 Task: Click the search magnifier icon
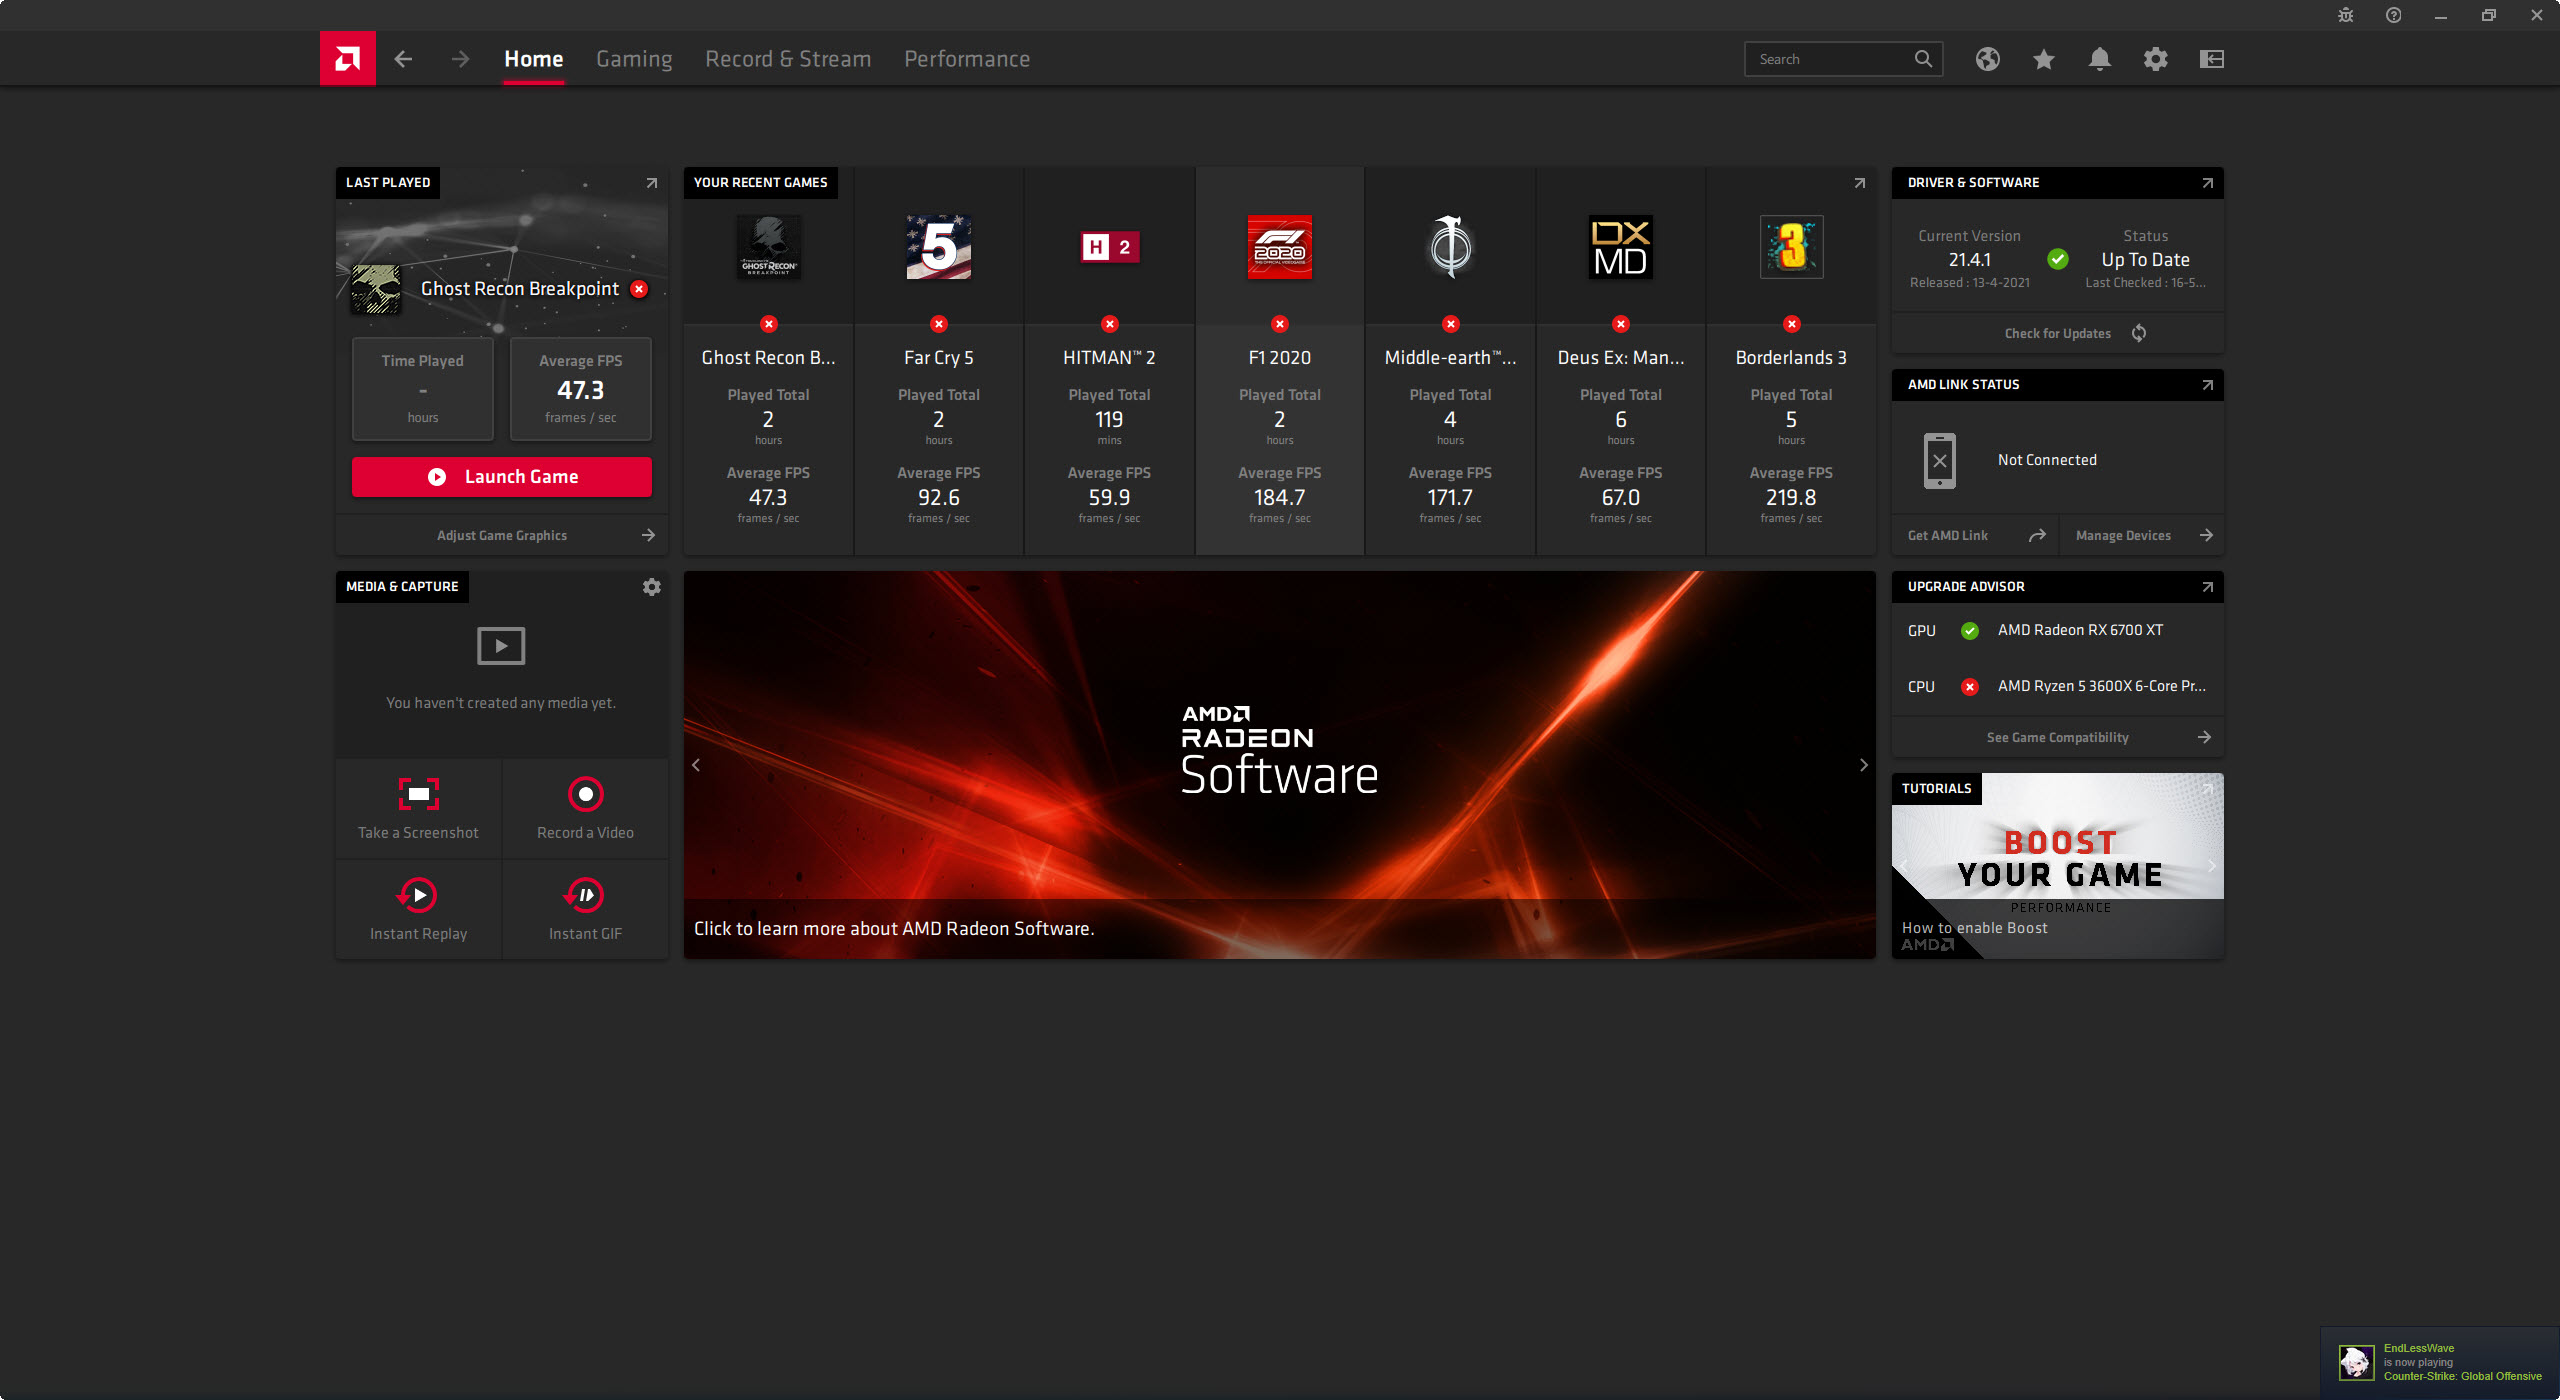tap(1923, 59)
